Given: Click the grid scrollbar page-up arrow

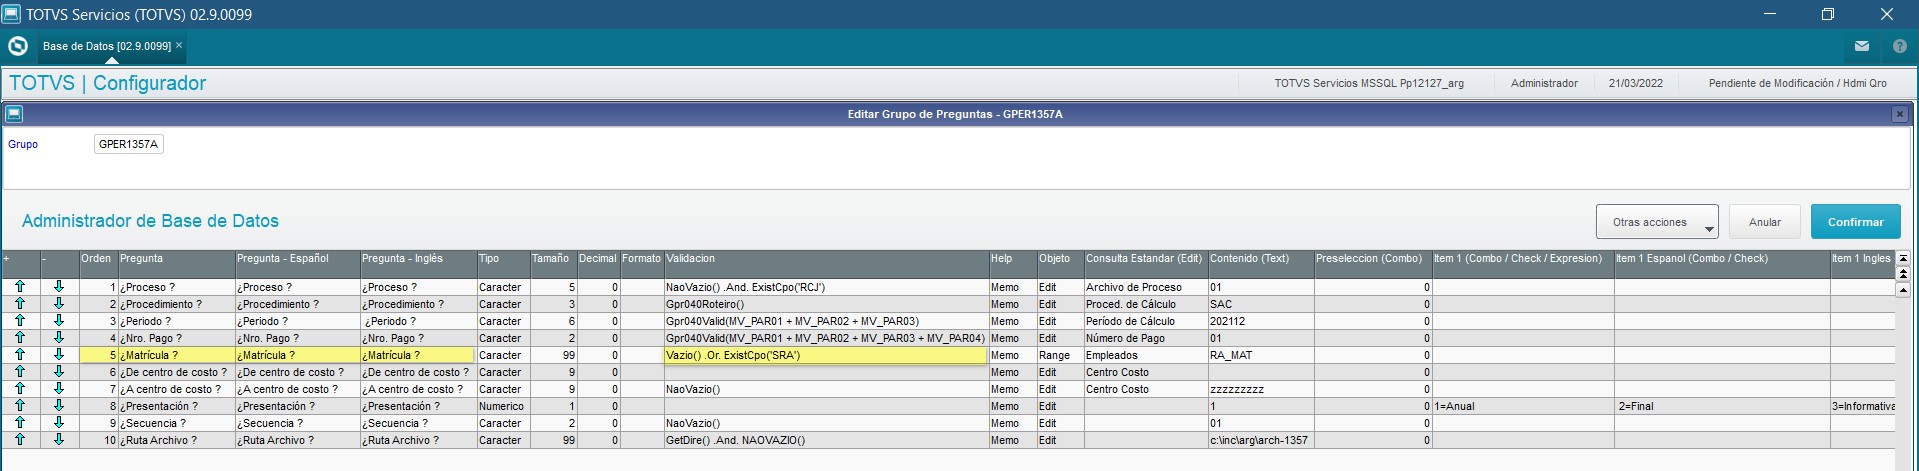Looking at the screenshot, I should pos(1903,274).
